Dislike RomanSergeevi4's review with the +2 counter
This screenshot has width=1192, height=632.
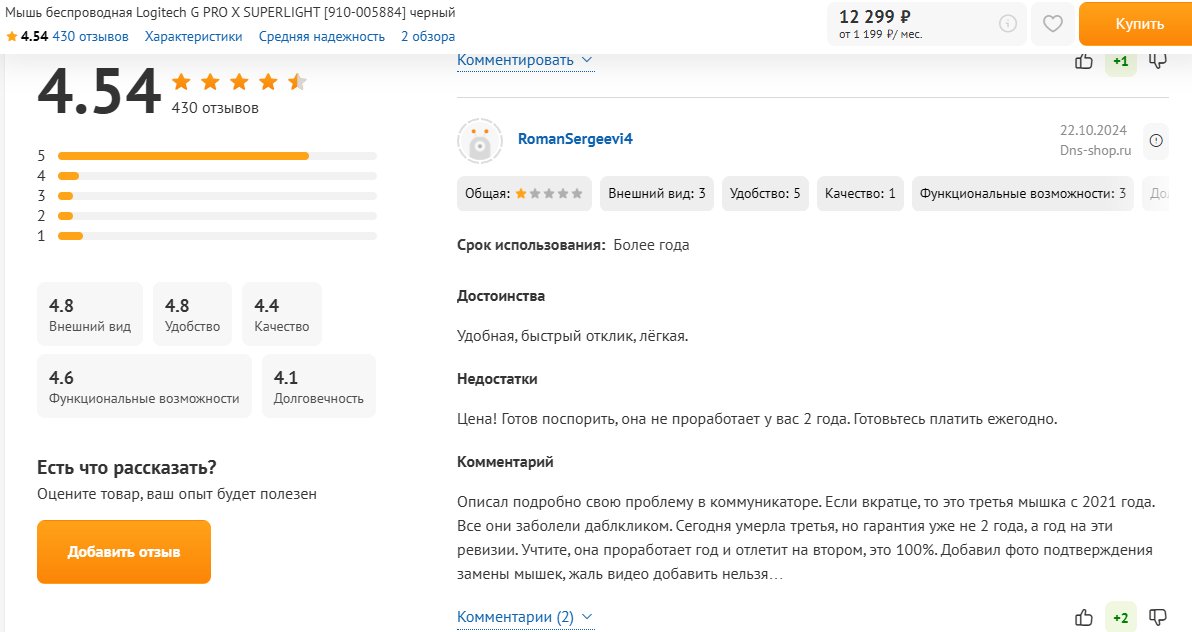pyautogui.click(x=1158, y=618)
